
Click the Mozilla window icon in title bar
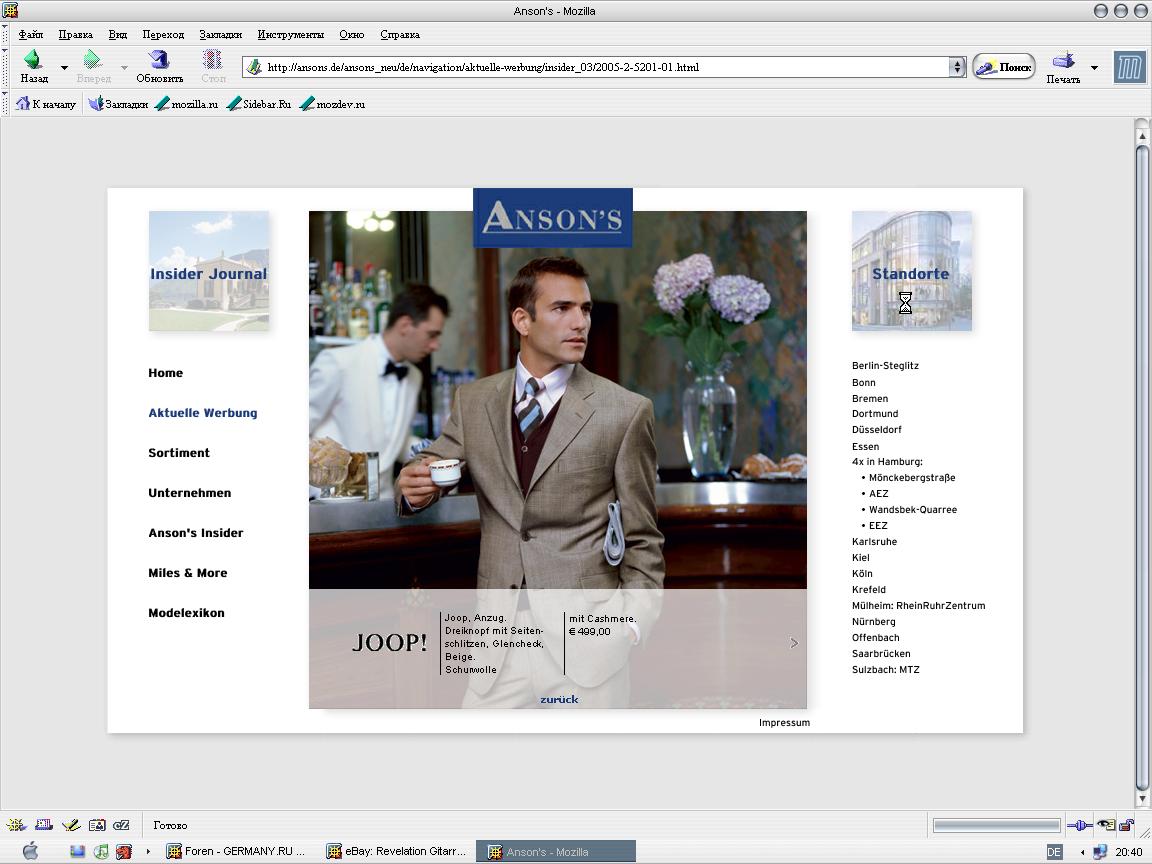(x=10, y=10)
